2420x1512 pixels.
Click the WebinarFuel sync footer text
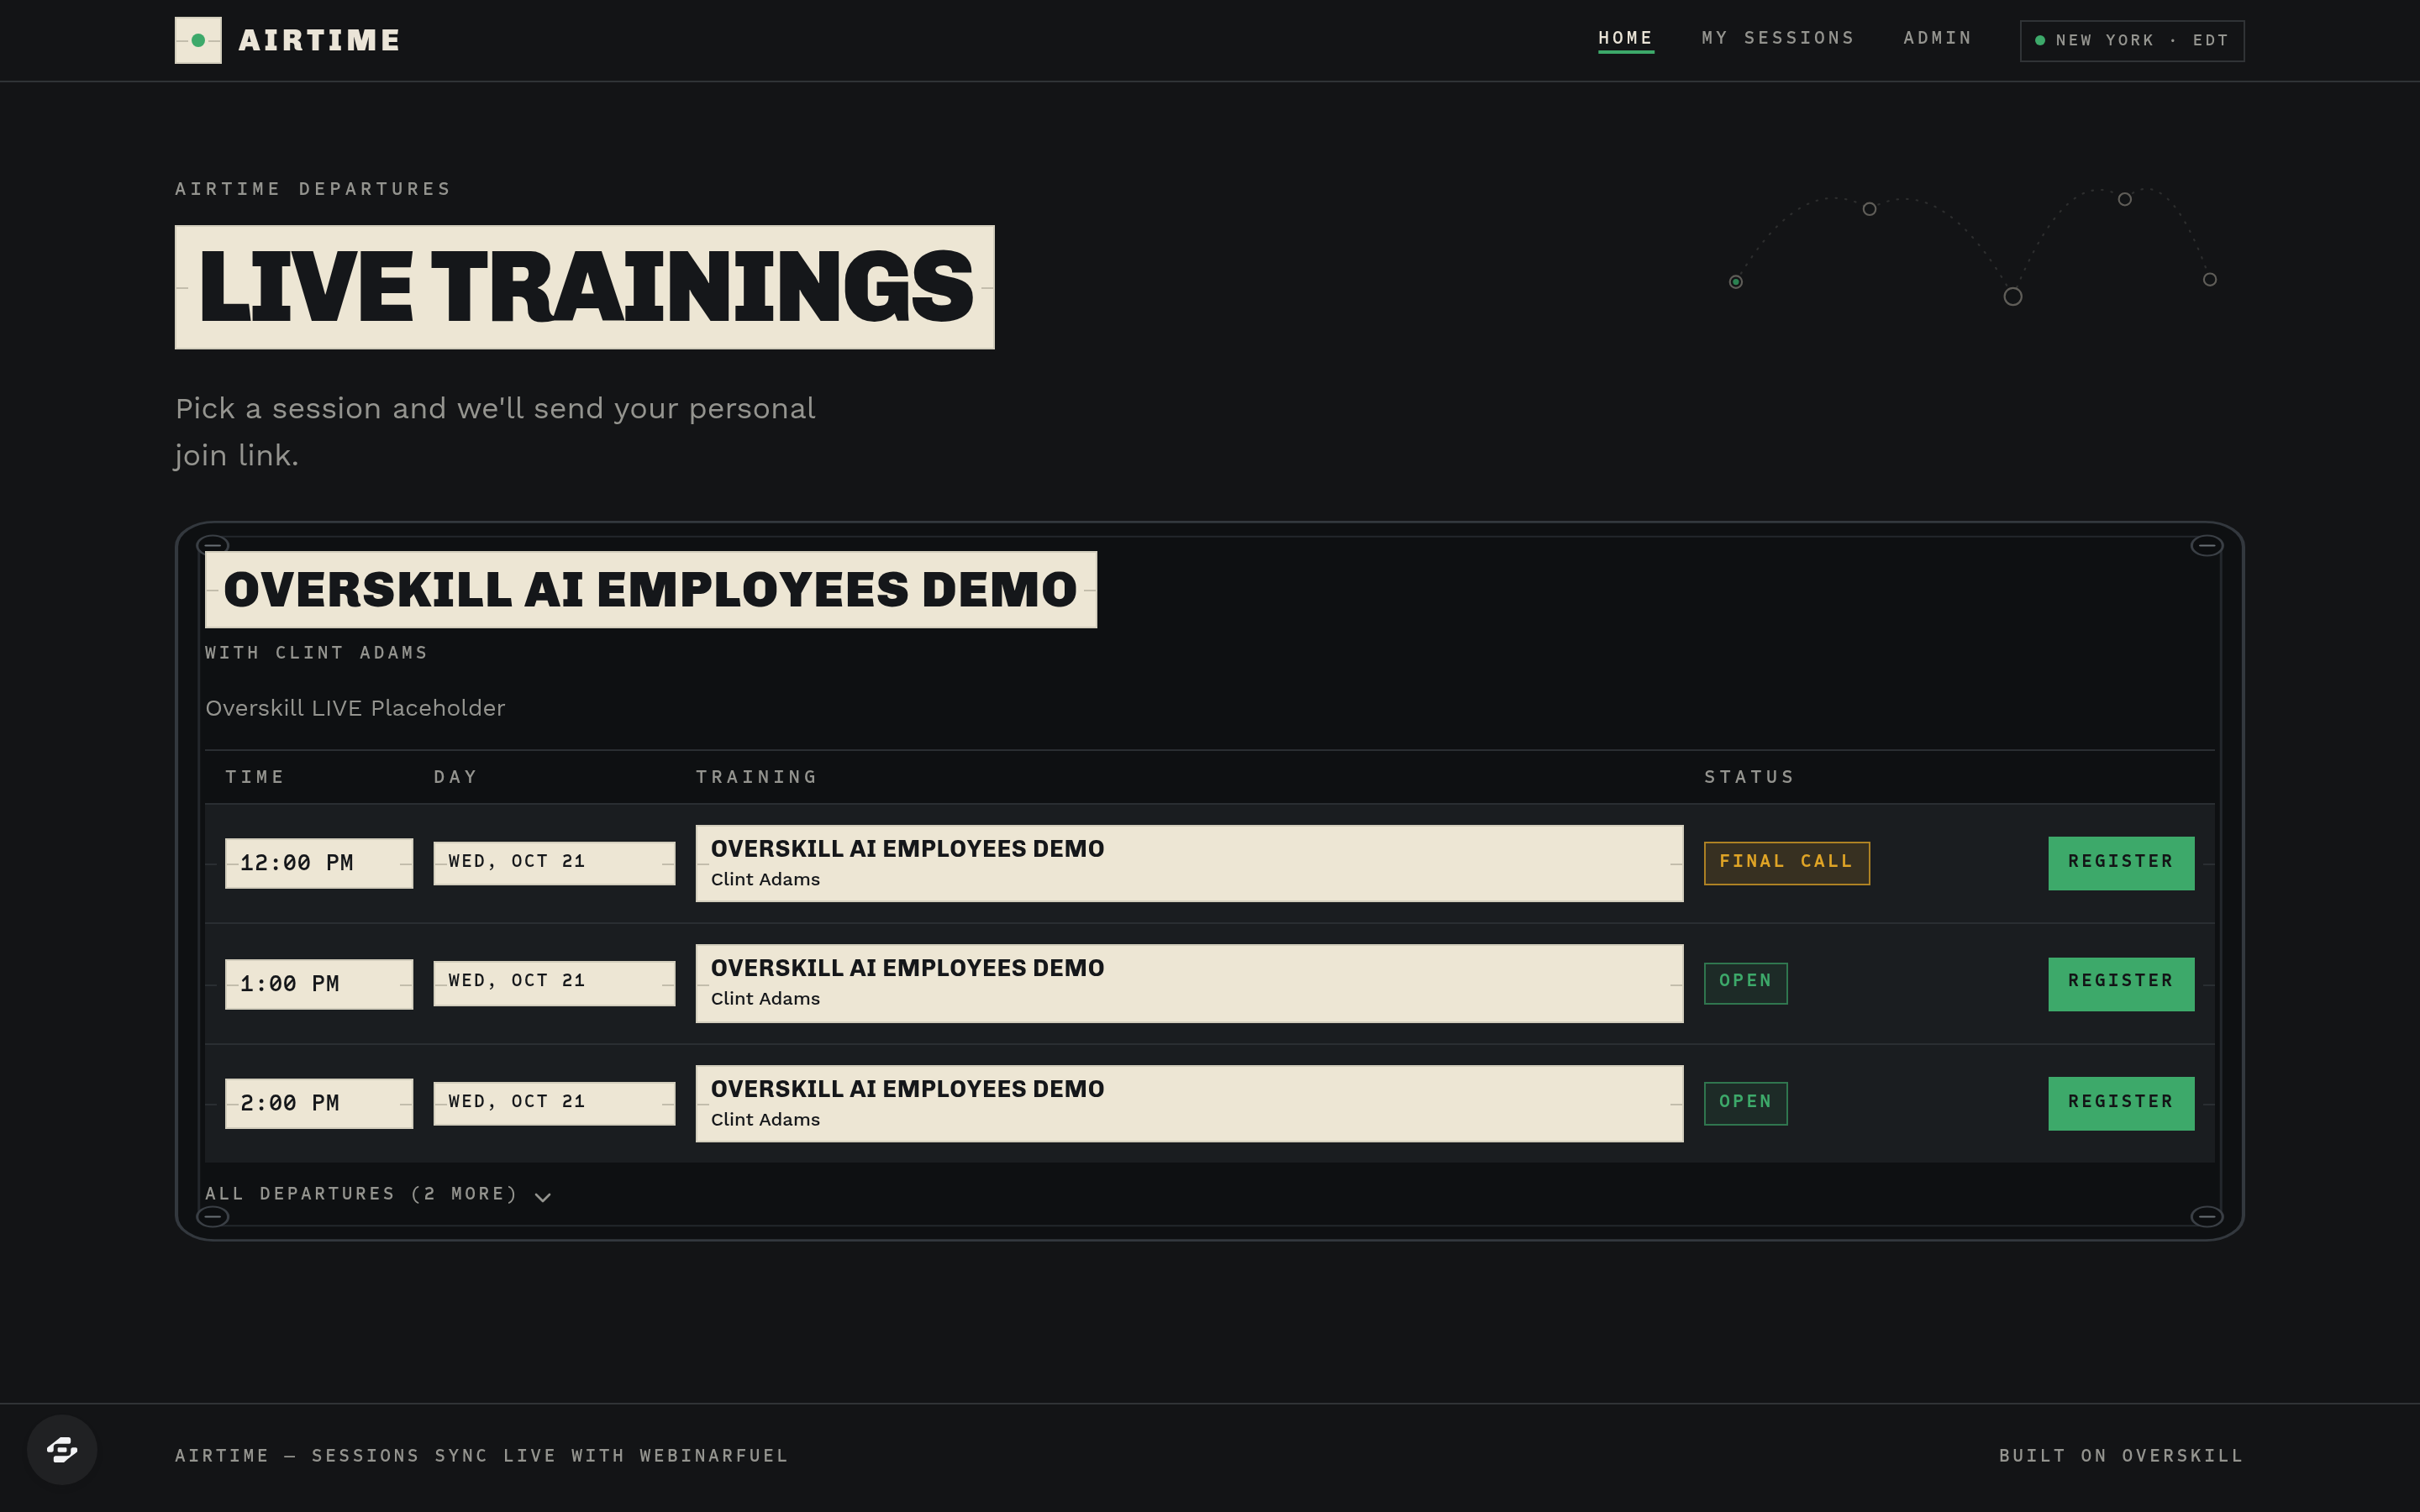click(x=481, y=1455)
